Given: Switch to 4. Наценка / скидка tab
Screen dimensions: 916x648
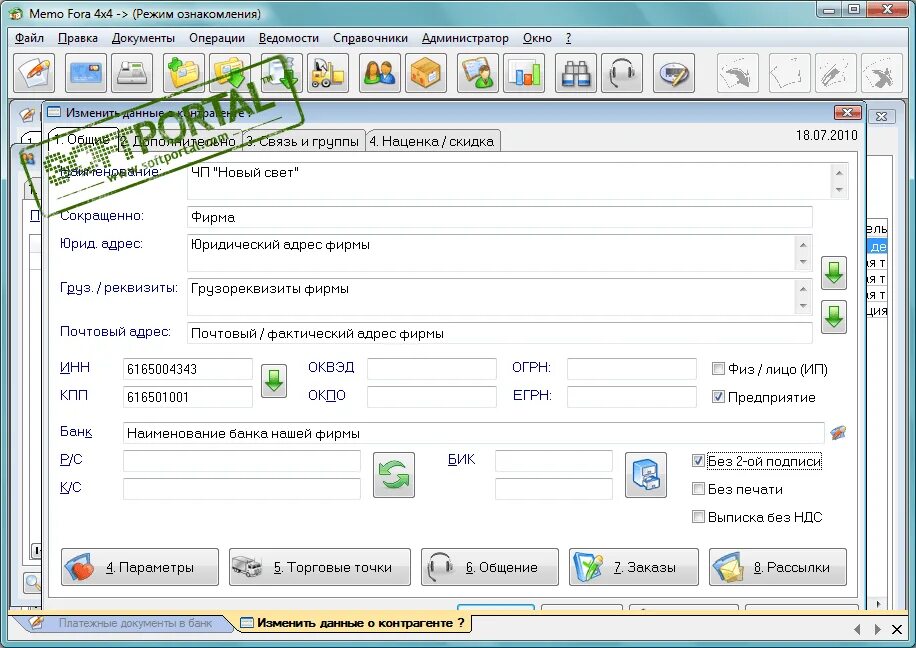Looking at the screenshot, I should tap(432, 141).
